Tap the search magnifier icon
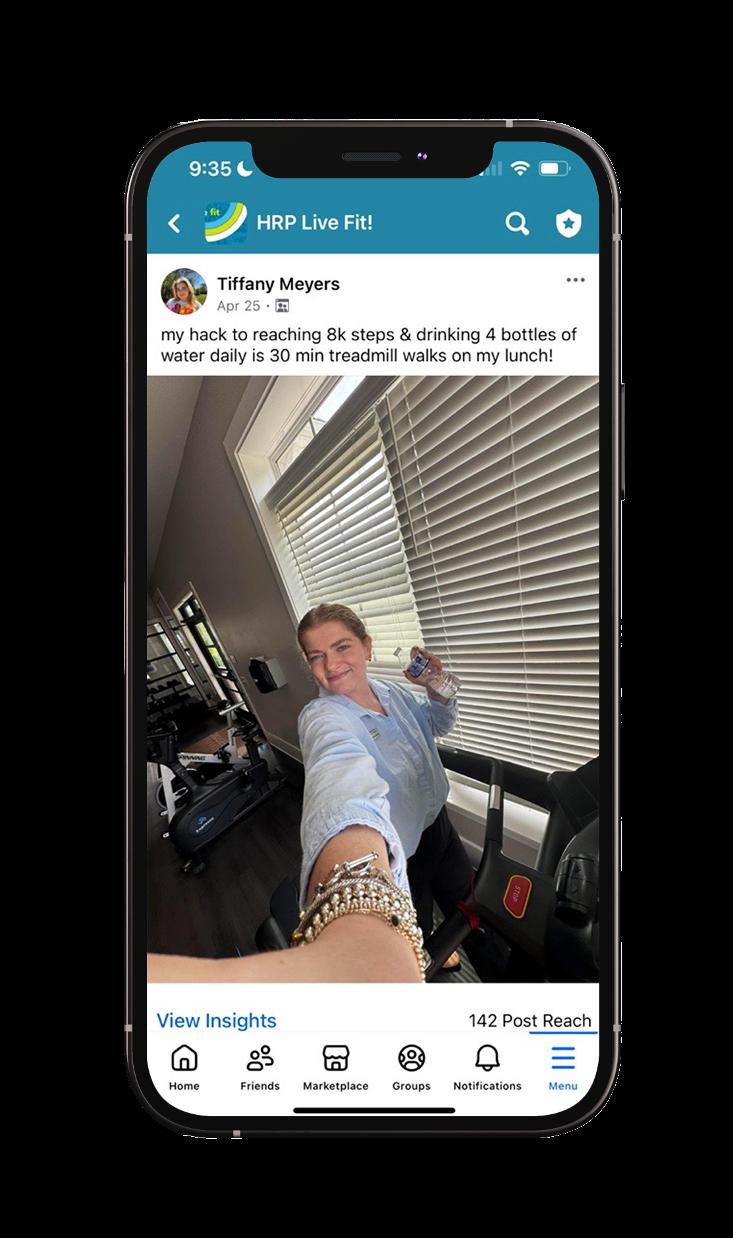 (516, 223)
